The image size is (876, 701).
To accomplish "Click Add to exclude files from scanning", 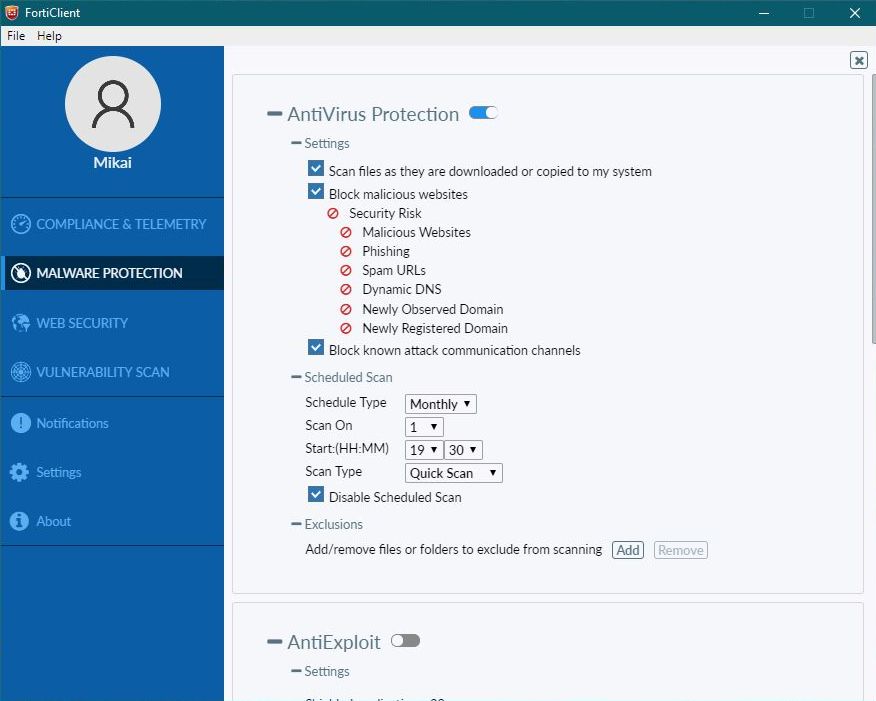I will click(628, 550).
